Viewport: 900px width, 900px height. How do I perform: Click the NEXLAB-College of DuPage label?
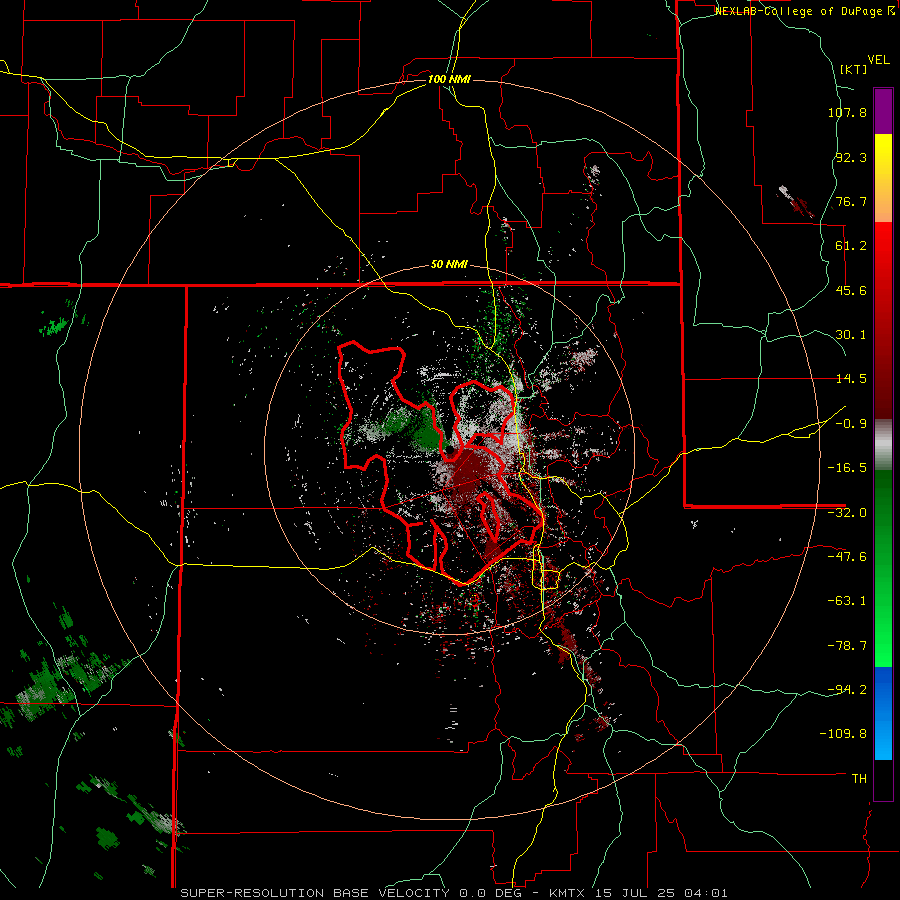tap(800, 11)
